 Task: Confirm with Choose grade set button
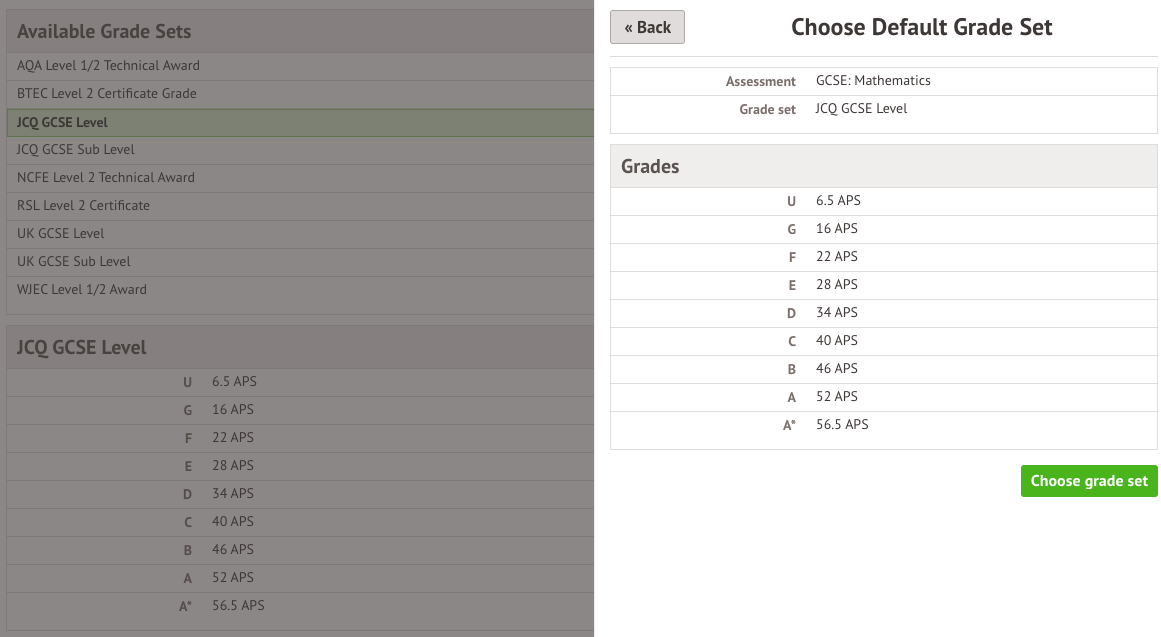click(1088, 481)
